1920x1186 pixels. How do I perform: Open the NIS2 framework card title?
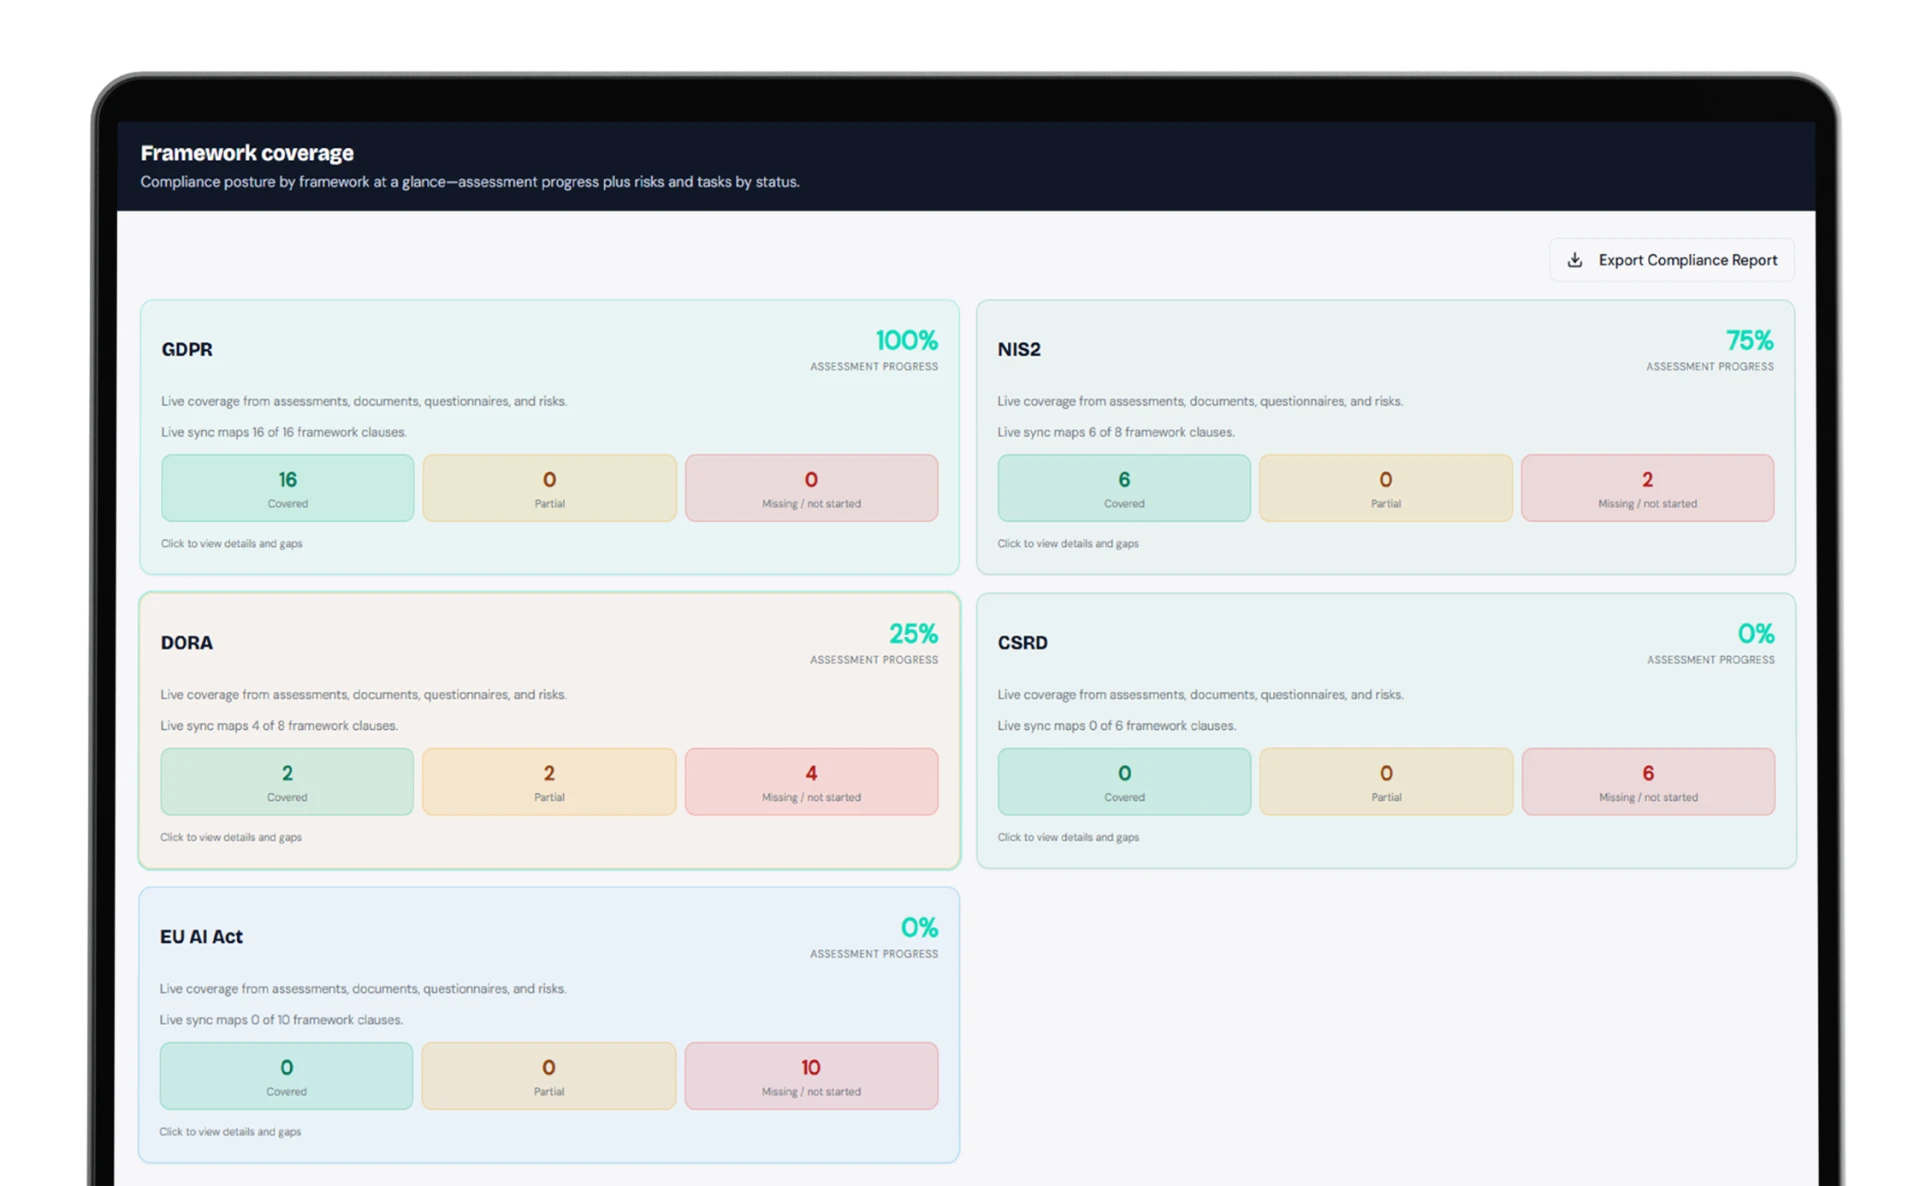click(1019, 349)
